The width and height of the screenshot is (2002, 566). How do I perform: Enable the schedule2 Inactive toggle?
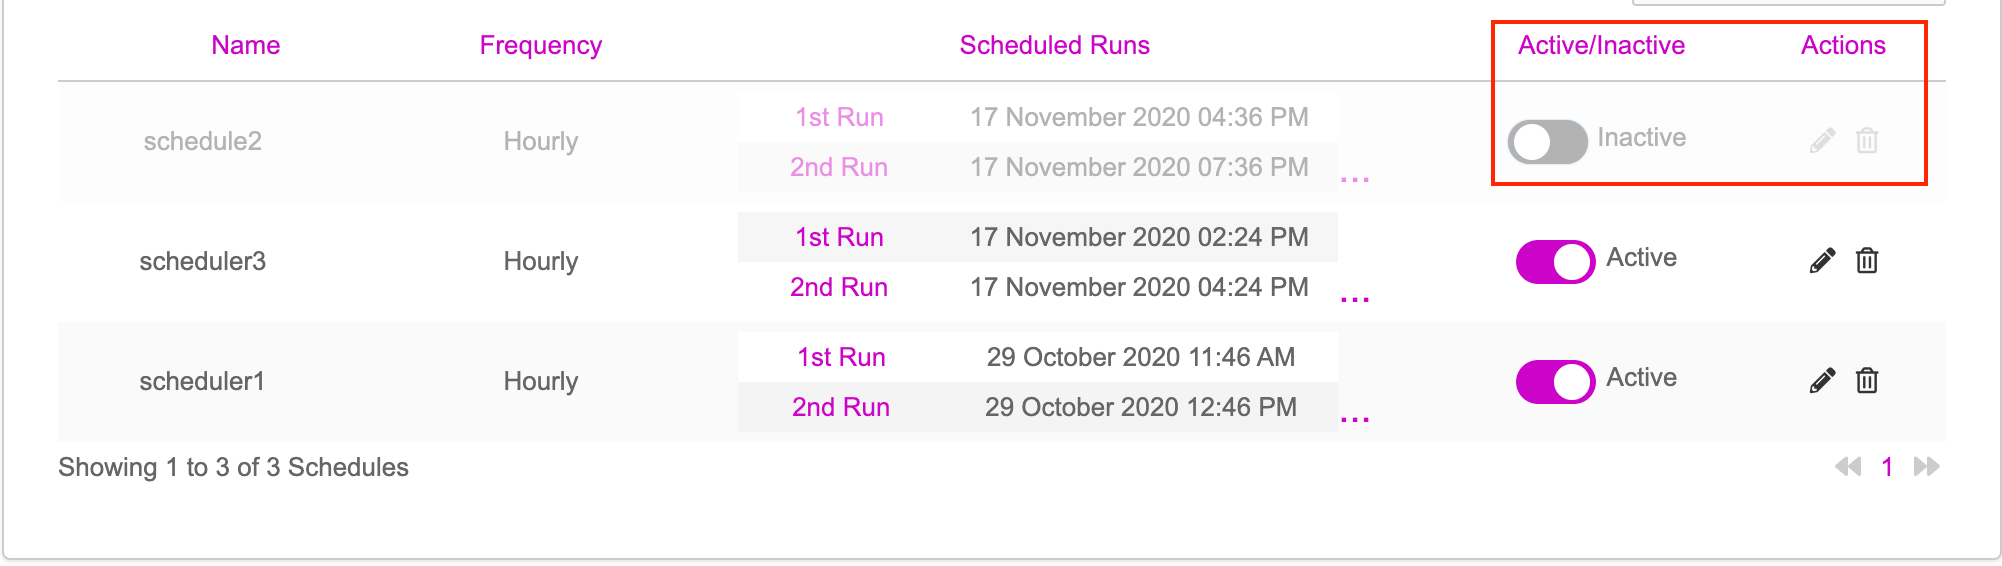coord(1547,141)
